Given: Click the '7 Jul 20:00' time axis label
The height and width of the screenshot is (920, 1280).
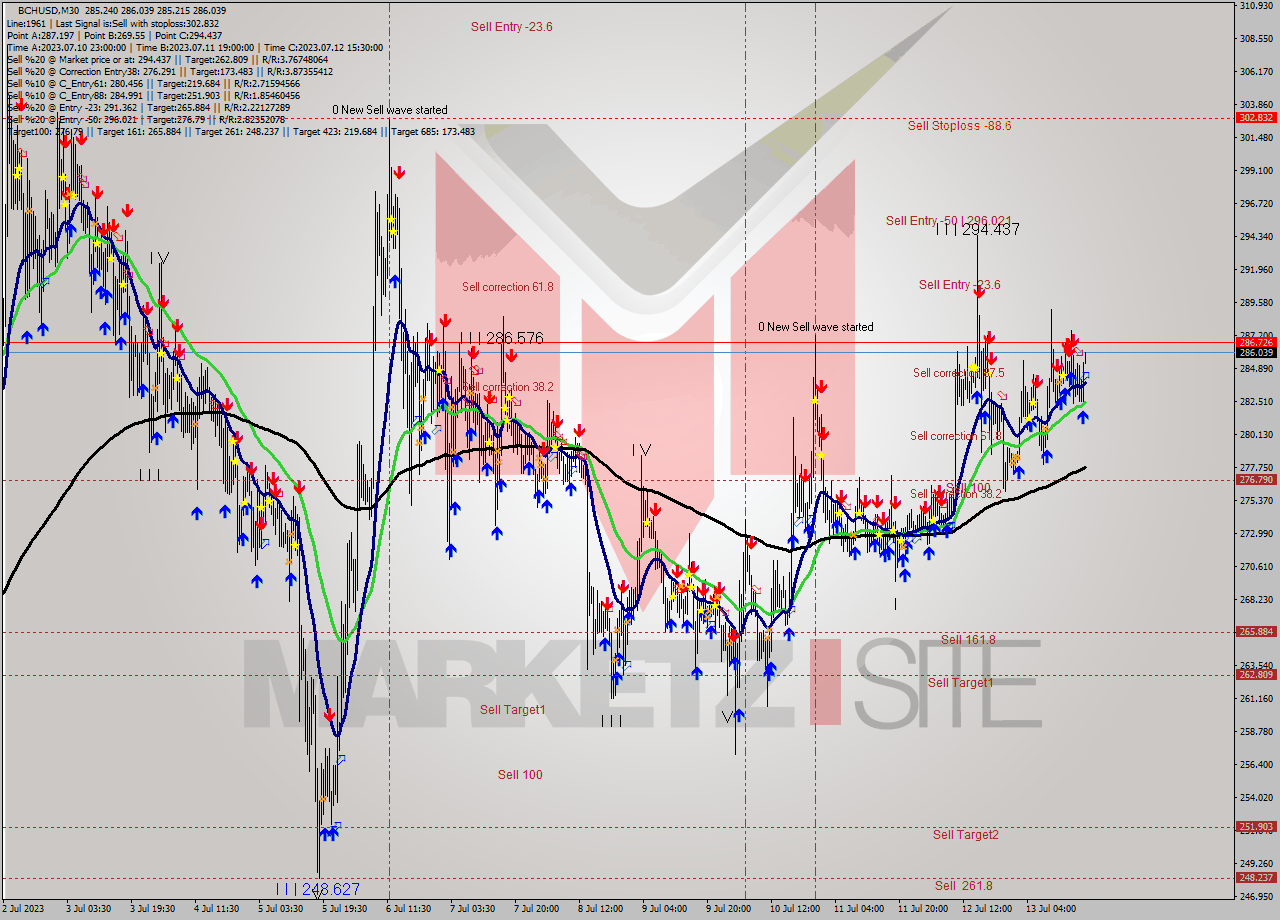Looking at the screenshot, I should pyautogui.click(x=536, y=909).
